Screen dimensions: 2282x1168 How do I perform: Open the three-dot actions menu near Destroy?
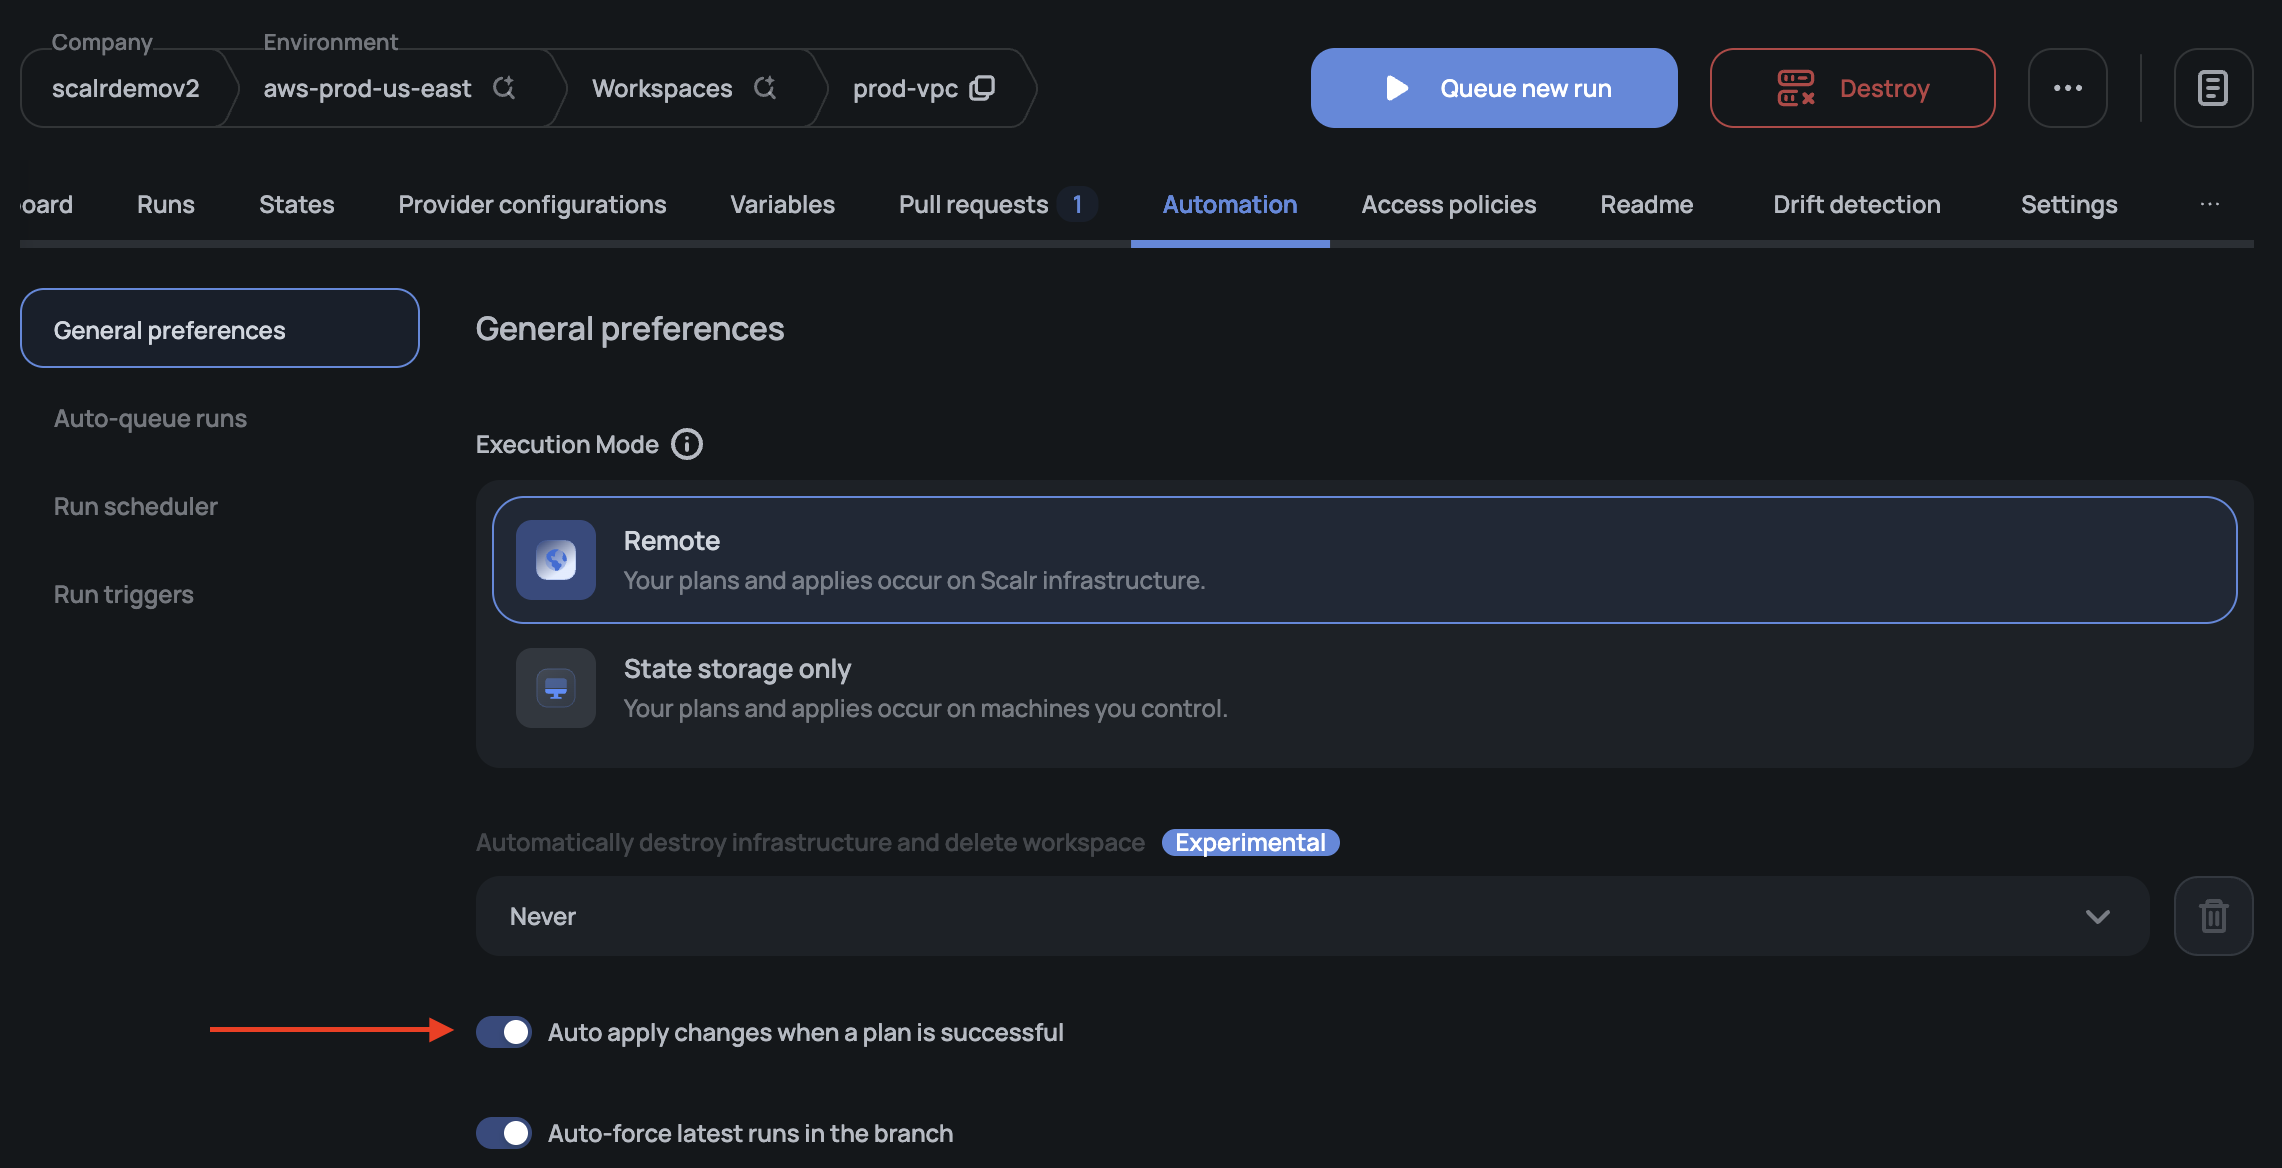[2067, 88]
